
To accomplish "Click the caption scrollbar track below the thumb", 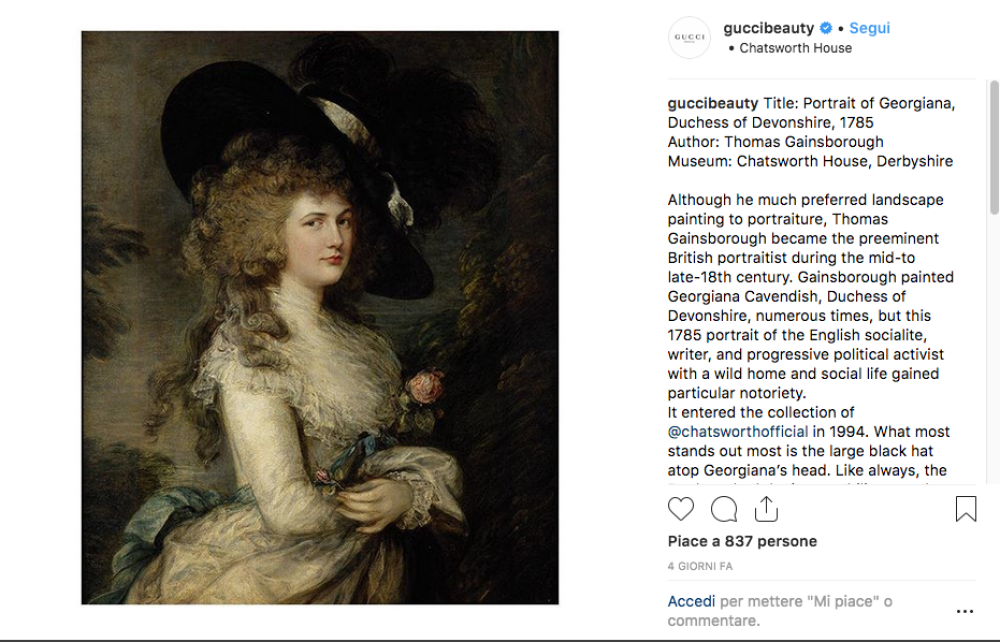I will 993,350.
